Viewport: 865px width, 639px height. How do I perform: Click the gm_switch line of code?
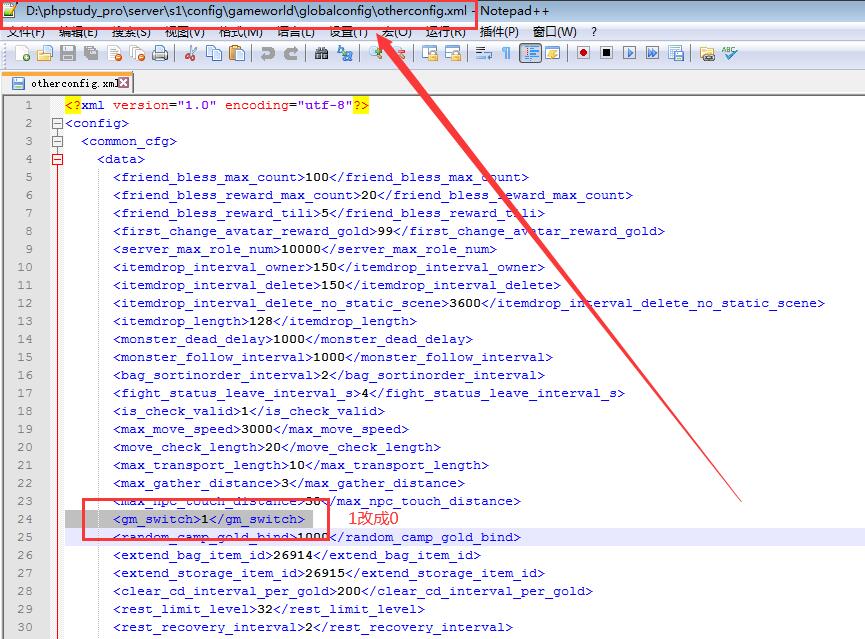pyautogui.click(x=208, y=519)
